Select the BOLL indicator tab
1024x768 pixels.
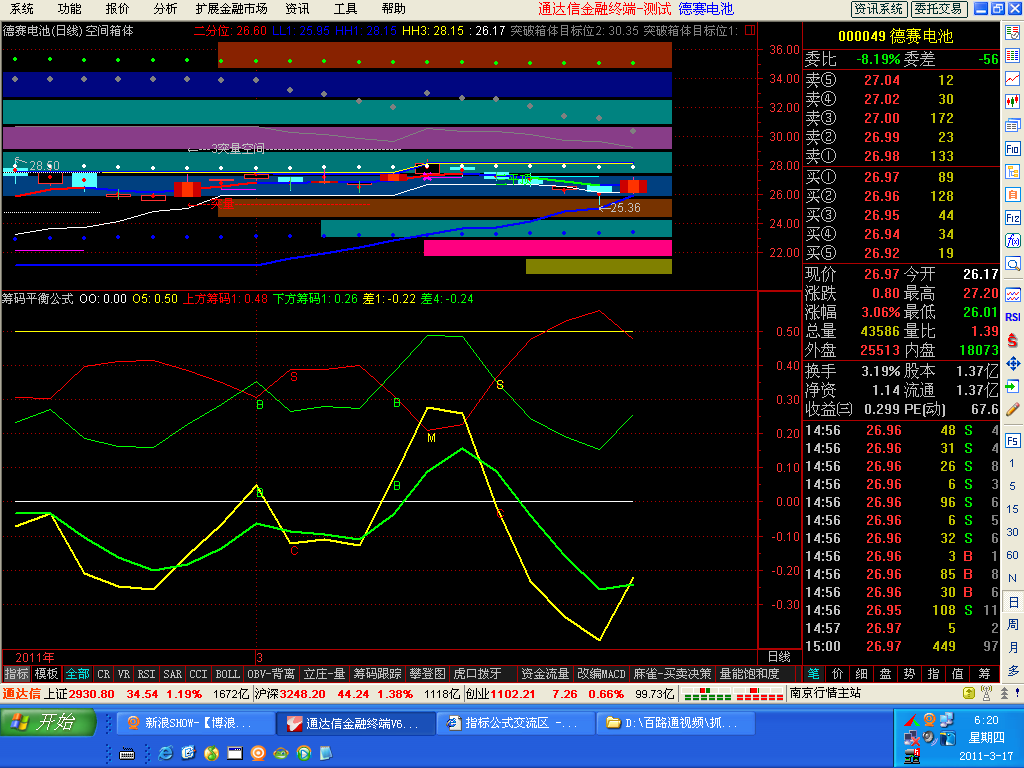(x=228, y=674)
